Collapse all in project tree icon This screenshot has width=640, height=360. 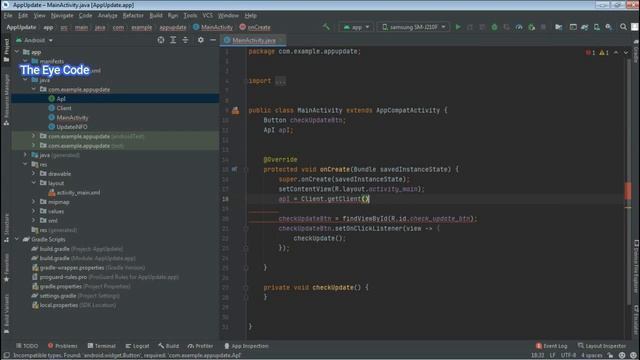click(x=185, y=40)
